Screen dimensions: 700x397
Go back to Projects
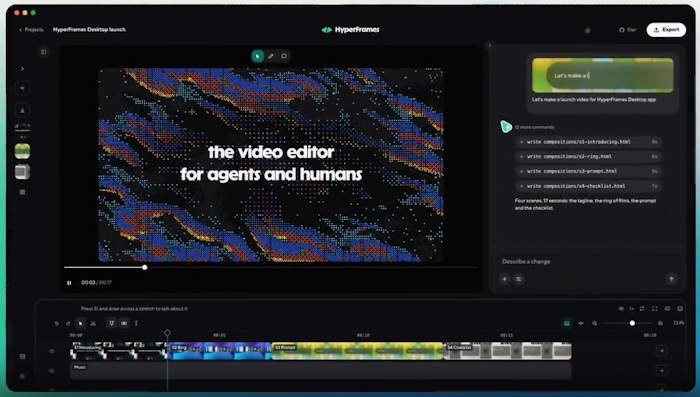31,29
